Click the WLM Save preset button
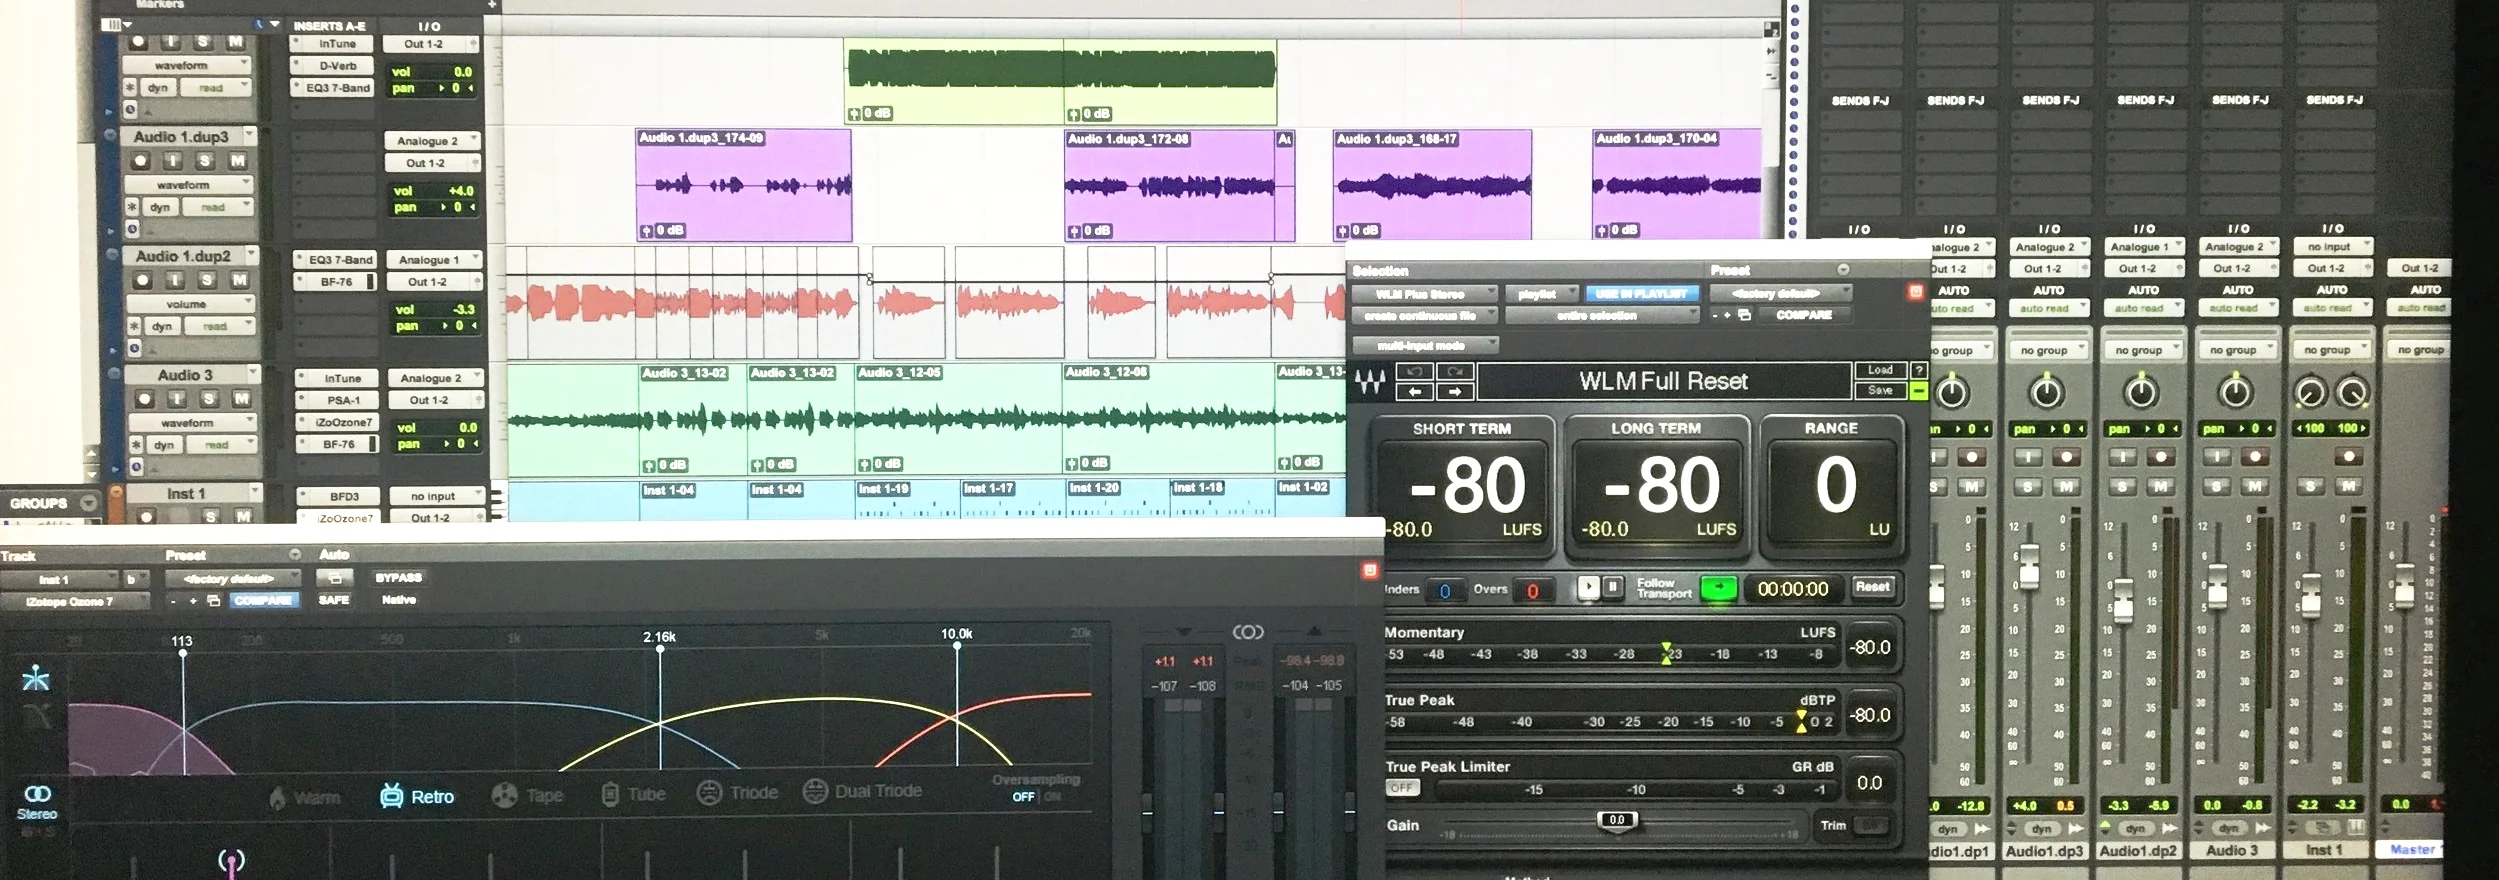Screen dimensions: 2499x880 [x=1880, y=390]
